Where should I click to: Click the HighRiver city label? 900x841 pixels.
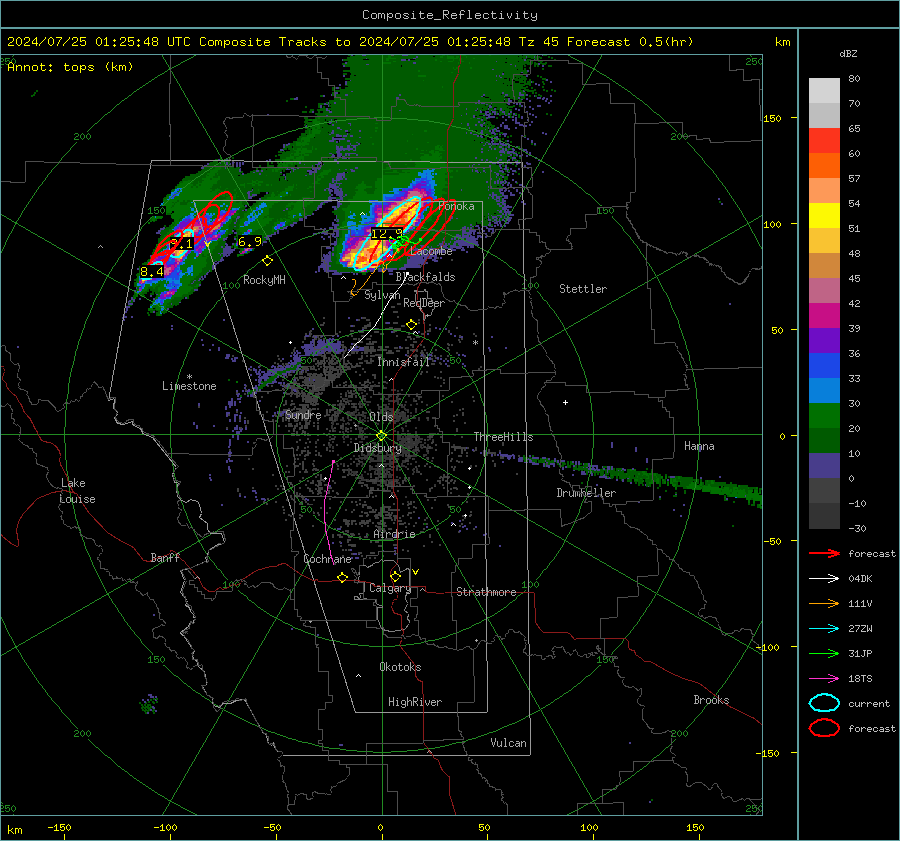tap(415, 702)
